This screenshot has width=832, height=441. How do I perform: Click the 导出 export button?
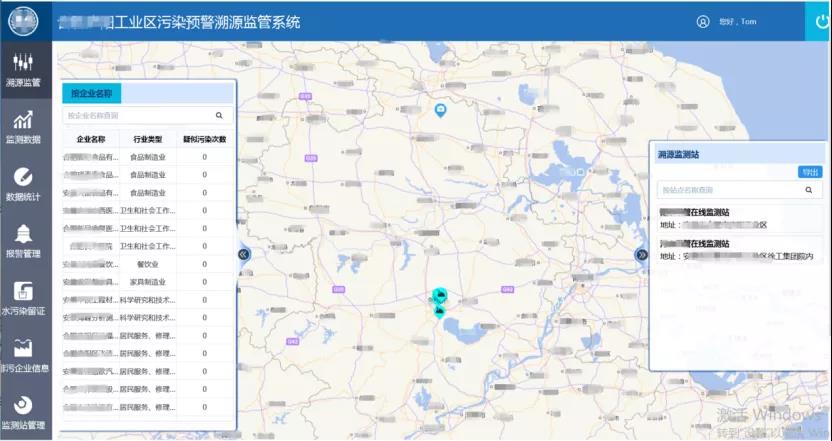809,172
